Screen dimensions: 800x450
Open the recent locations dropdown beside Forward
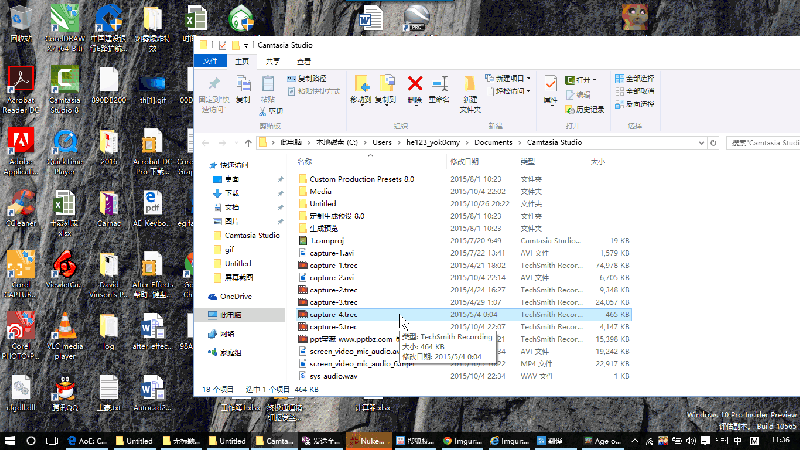pyautogui.click(x=236, y=143)
